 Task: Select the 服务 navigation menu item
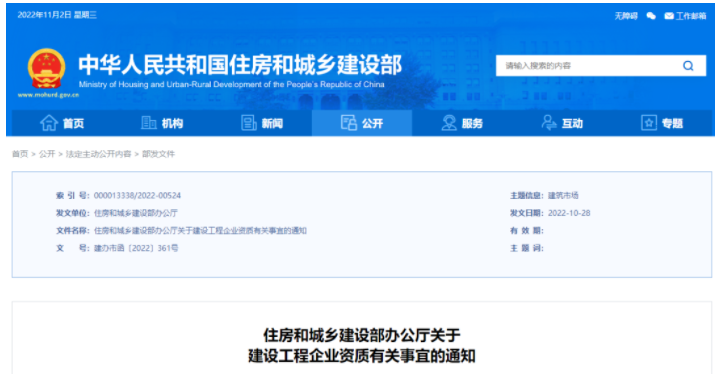[462, 123]
